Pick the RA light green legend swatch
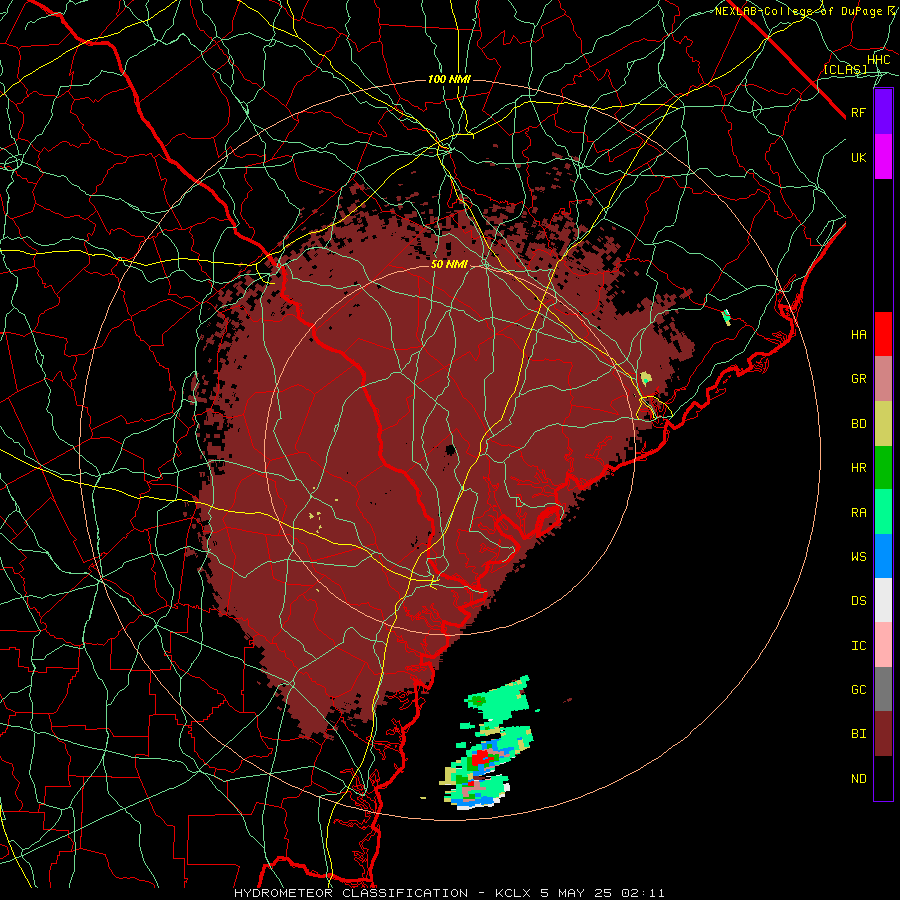The width and height of the screenshot is (900, 900). 883,512
